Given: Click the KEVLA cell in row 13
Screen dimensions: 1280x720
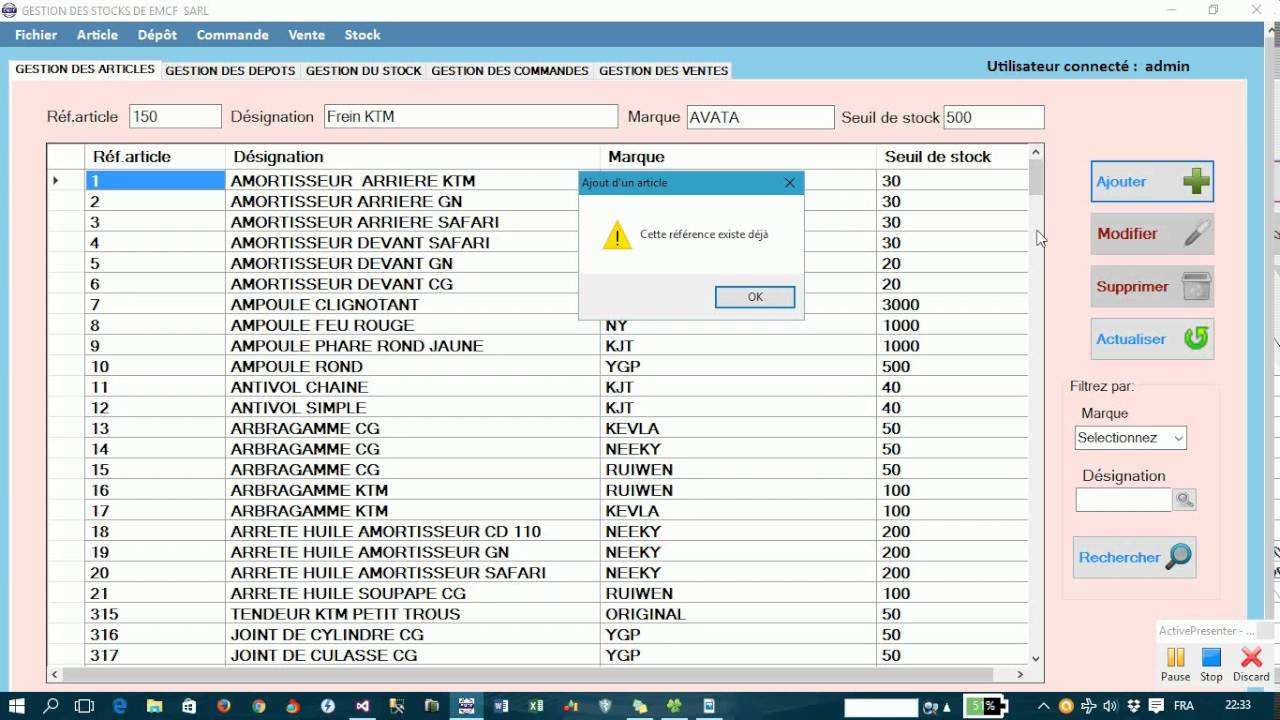Looking at the screenshot, I should (738, 428).
